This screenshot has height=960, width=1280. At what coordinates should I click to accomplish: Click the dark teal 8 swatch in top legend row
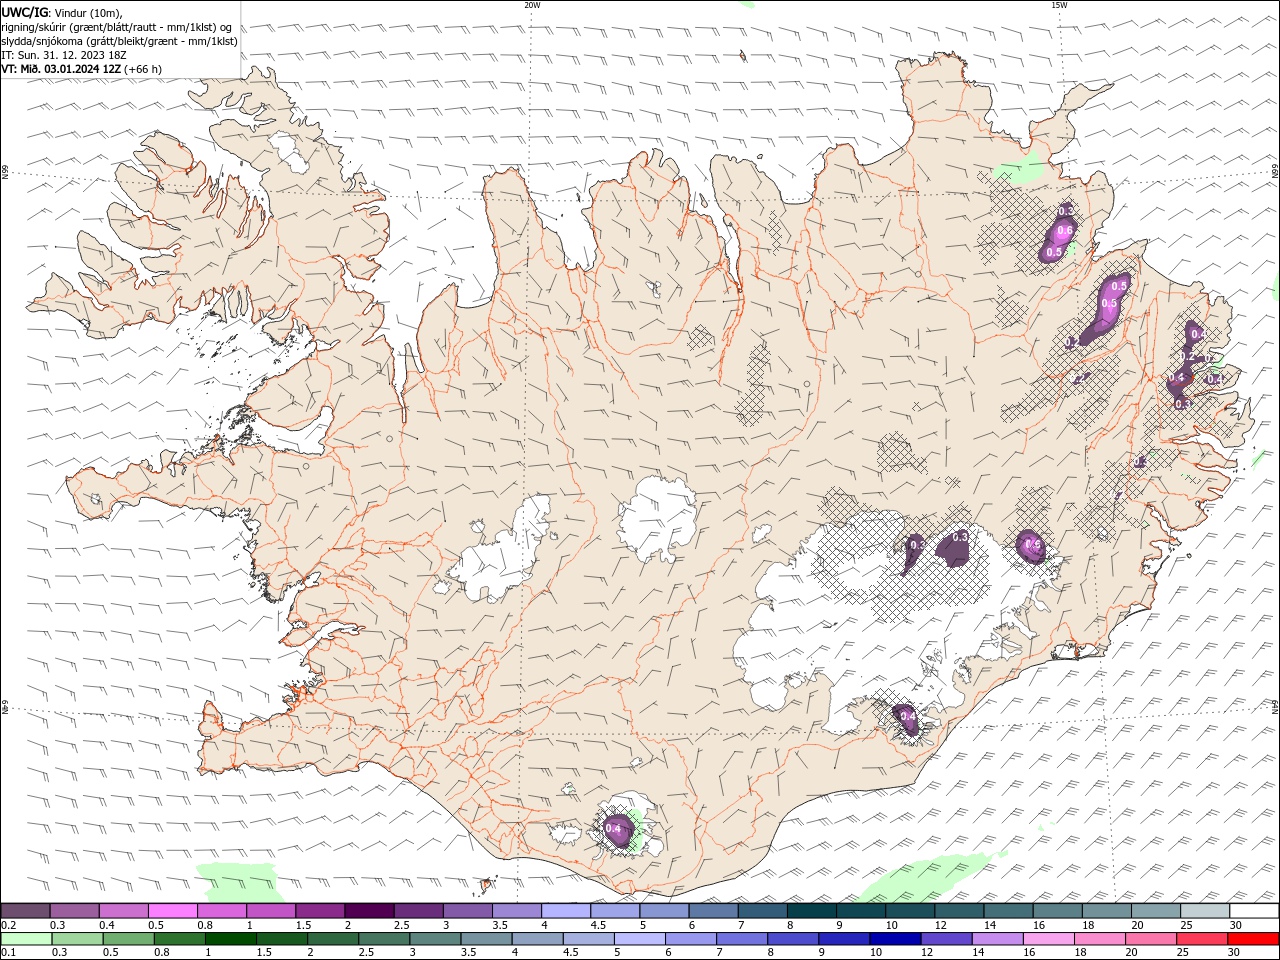coord(811,911)
